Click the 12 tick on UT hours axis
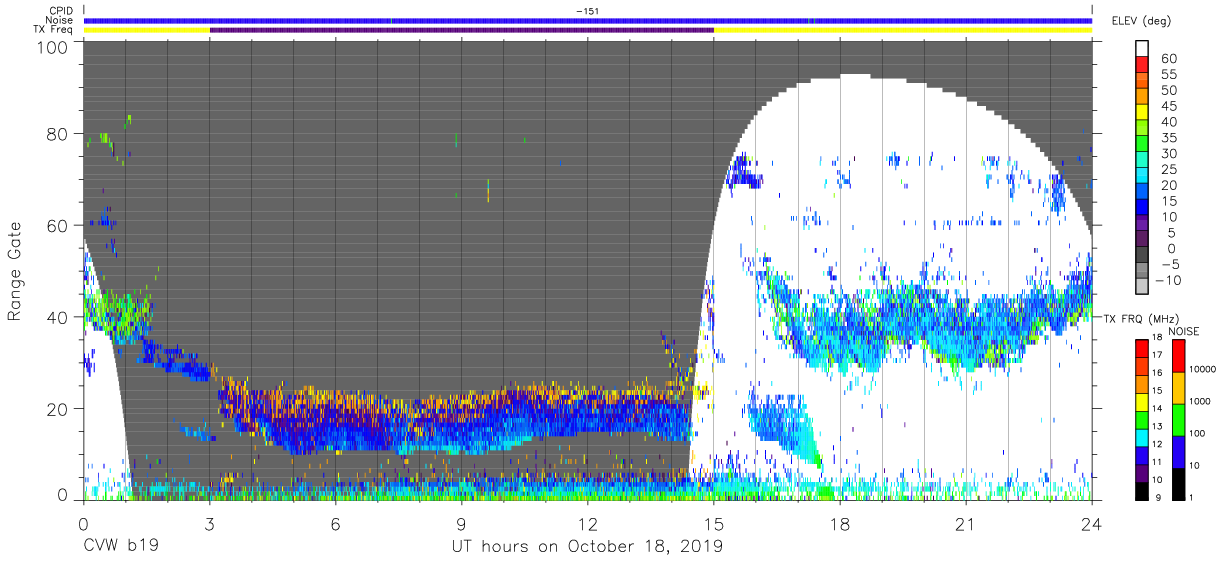Viewport: 1228px width, 567px height. tap(587, 523)
